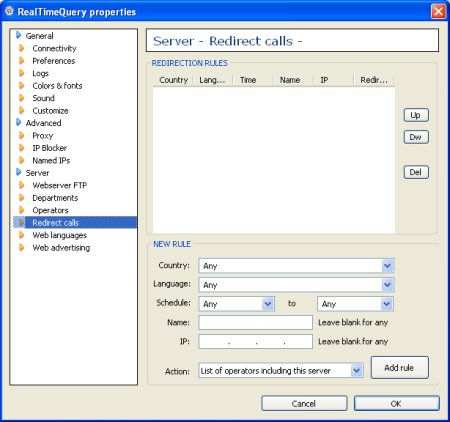Click the blue arrow icon beside Advanced
Image resolution: width=450 pixels, height=422 pixels.
coord(19,123)
